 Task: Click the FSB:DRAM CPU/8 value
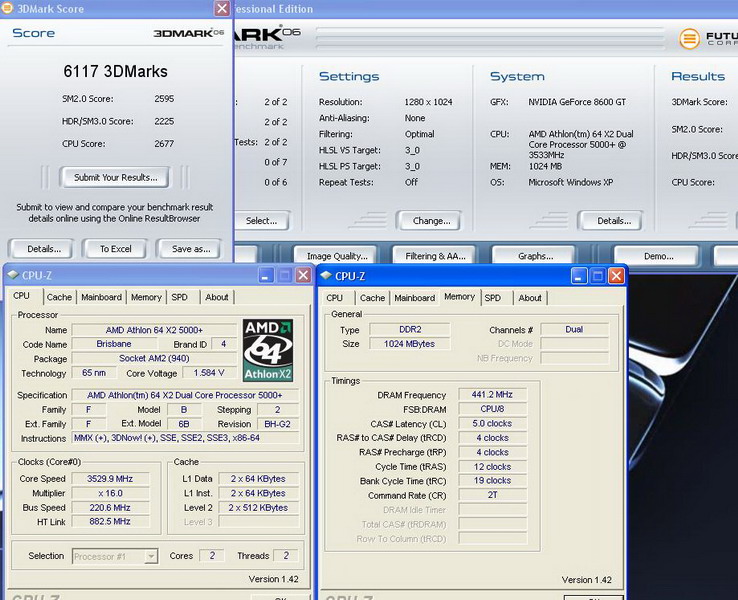(x=492, y=409)
